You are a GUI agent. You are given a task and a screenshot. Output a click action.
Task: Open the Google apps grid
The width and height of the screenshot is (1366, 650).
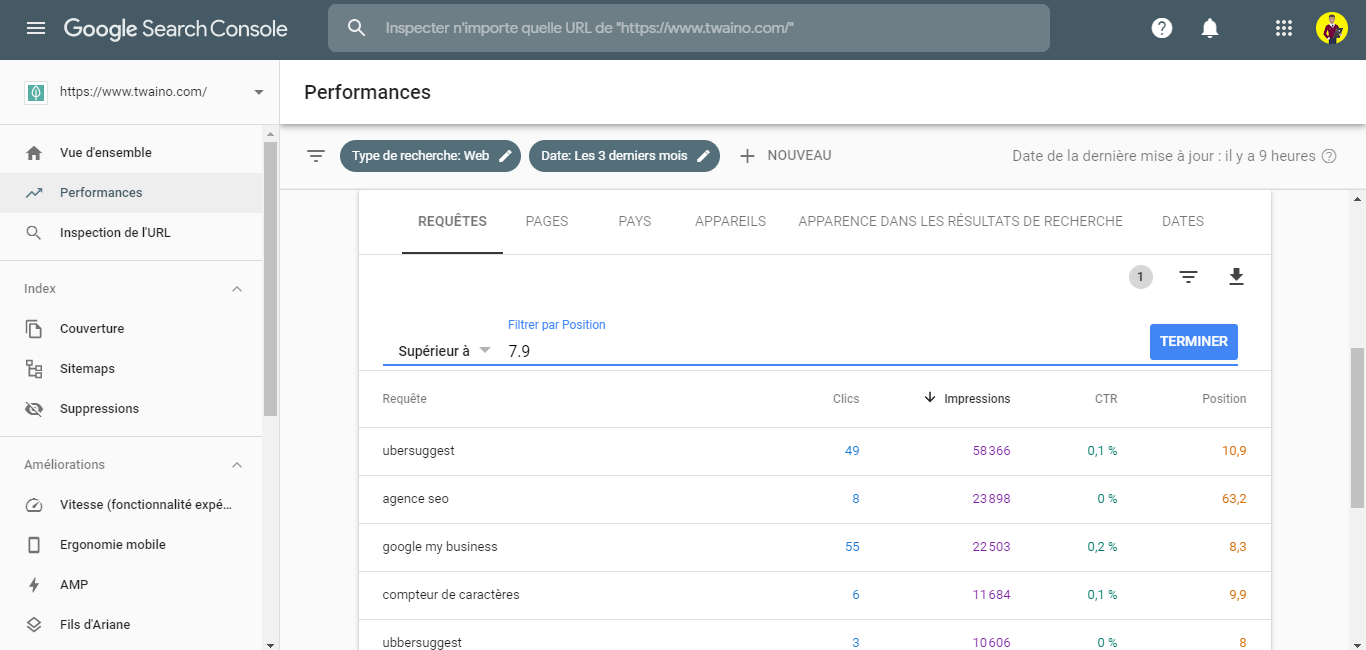(x=1284, y=28)
